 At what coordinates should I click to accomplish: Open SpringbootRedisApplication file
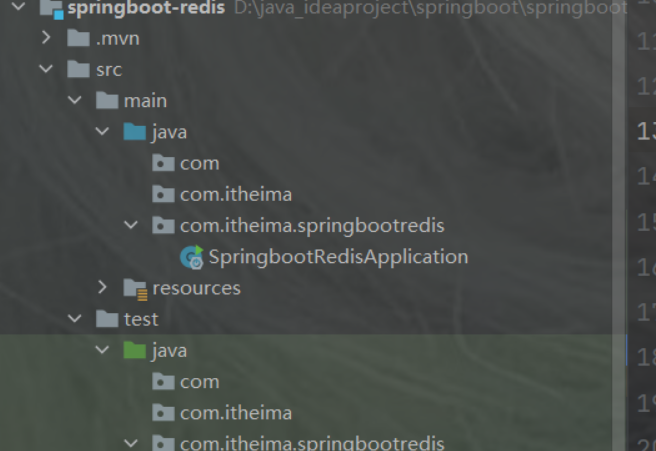[x=338, y=256]
